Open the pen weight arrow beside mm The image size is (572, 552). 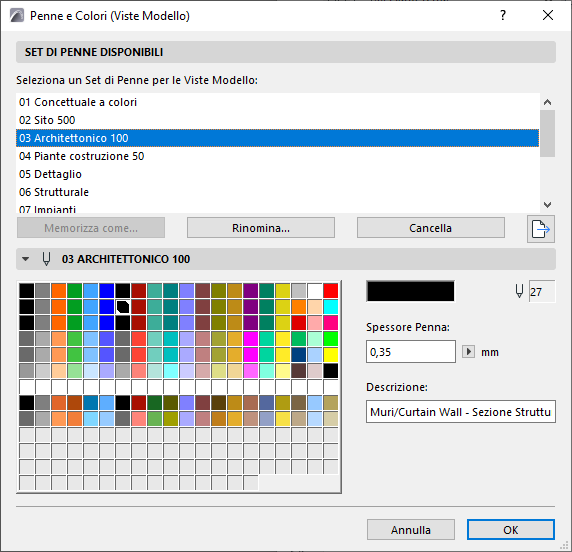[468, 352]
